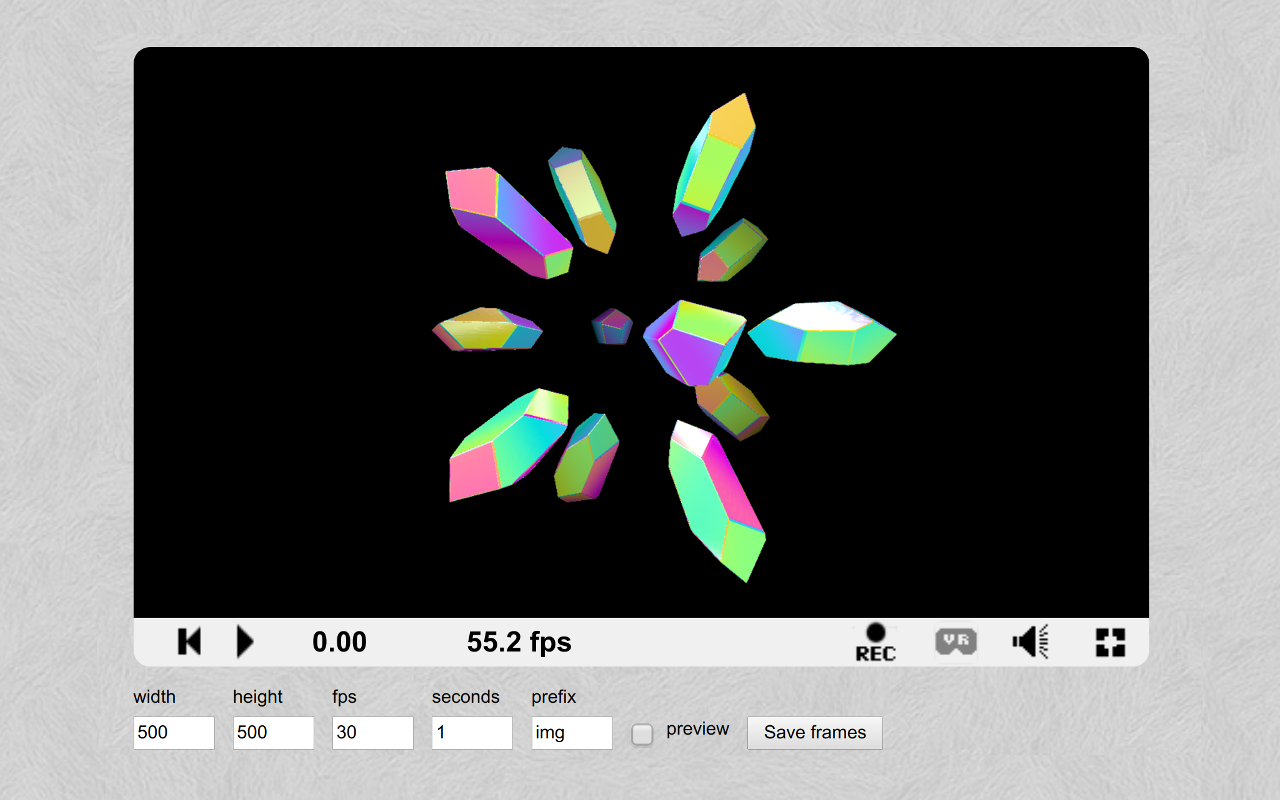This screenshot has width=1280, height=800.
Task: Enter VR mode via the goggles icon
Action: pyautogui.click(x=955, y=641)
